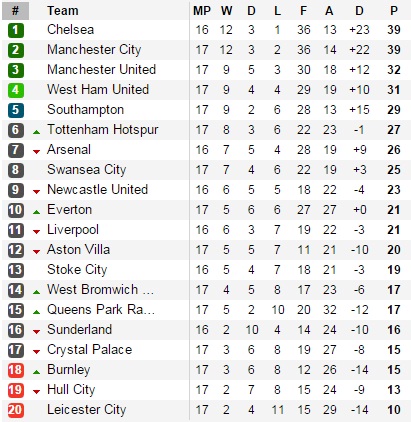This screenshot has height=422, width=411.
Task: Sort by the MP column header
Action: tap(202, 11)
